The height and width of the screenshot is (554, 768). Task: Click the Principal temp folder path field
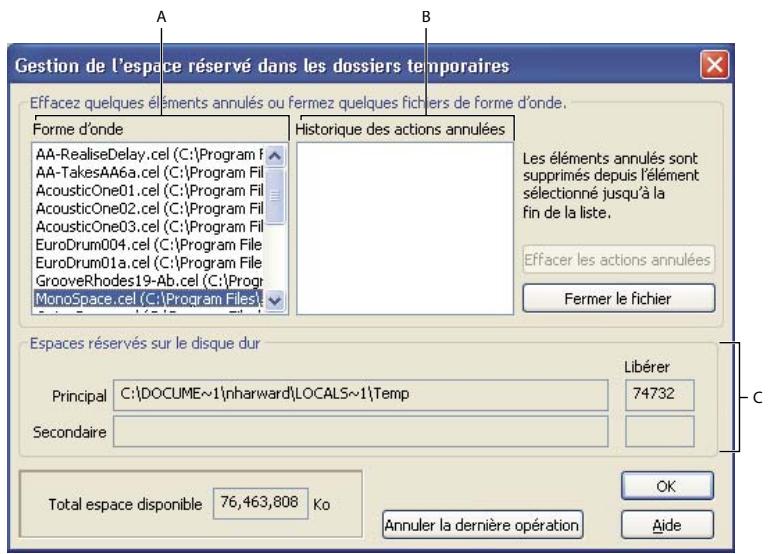coord(361,395)
